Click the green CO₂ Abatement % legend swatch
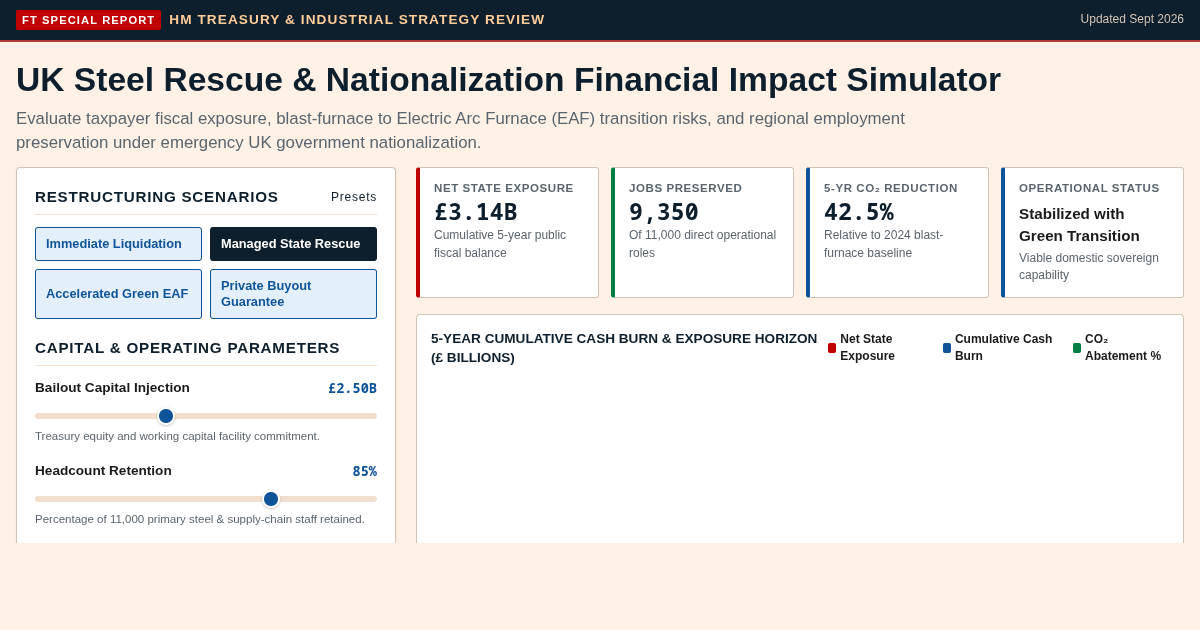 click(x=1077, y=348)
